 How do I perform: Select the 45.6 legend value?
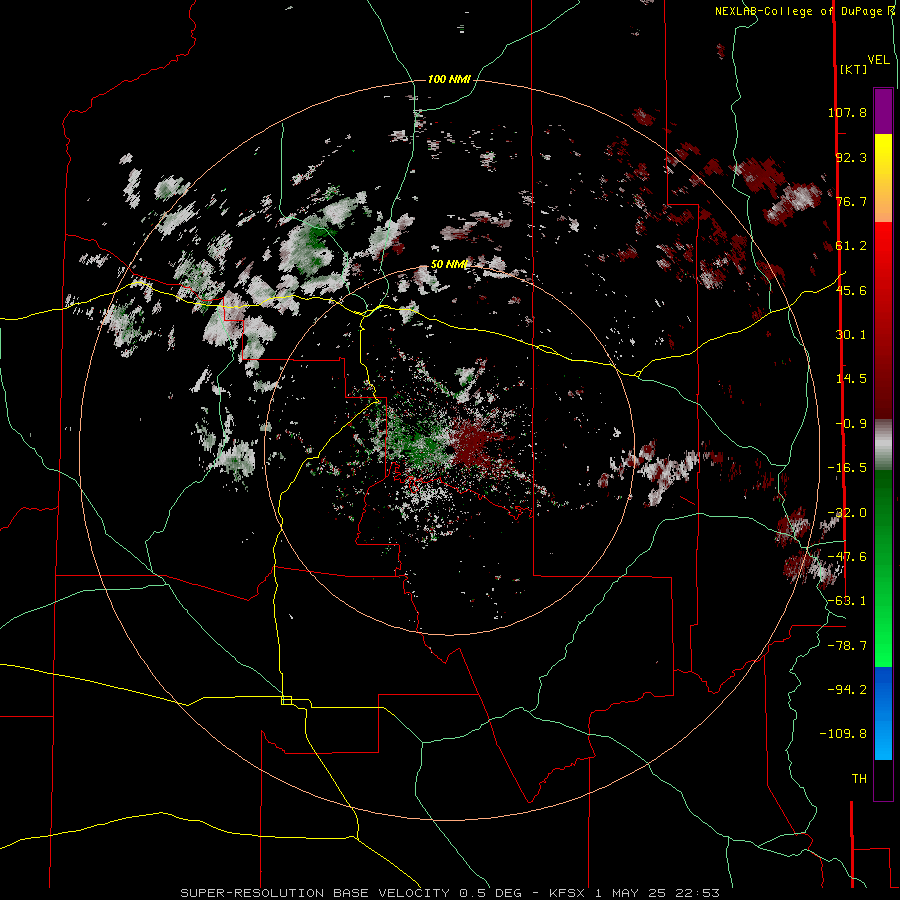(x=851, y=290)
